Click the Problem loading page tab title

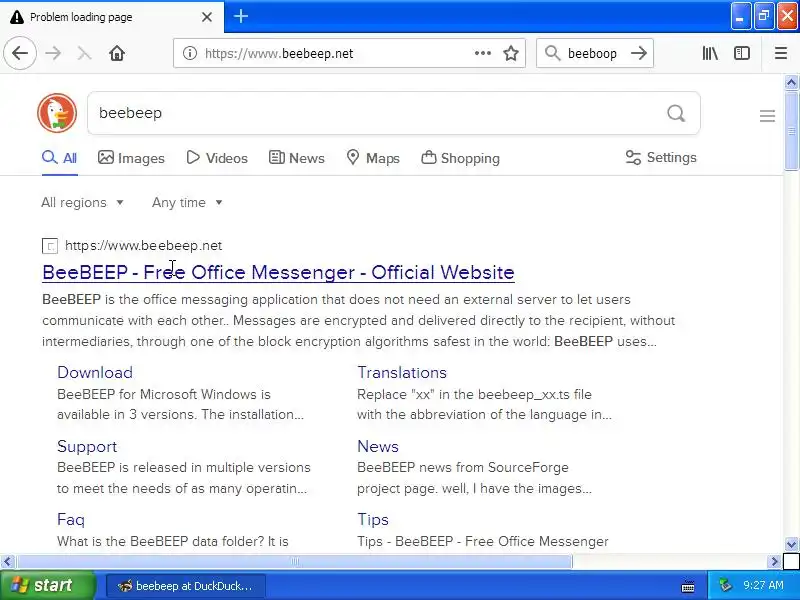tap(81, 17)
